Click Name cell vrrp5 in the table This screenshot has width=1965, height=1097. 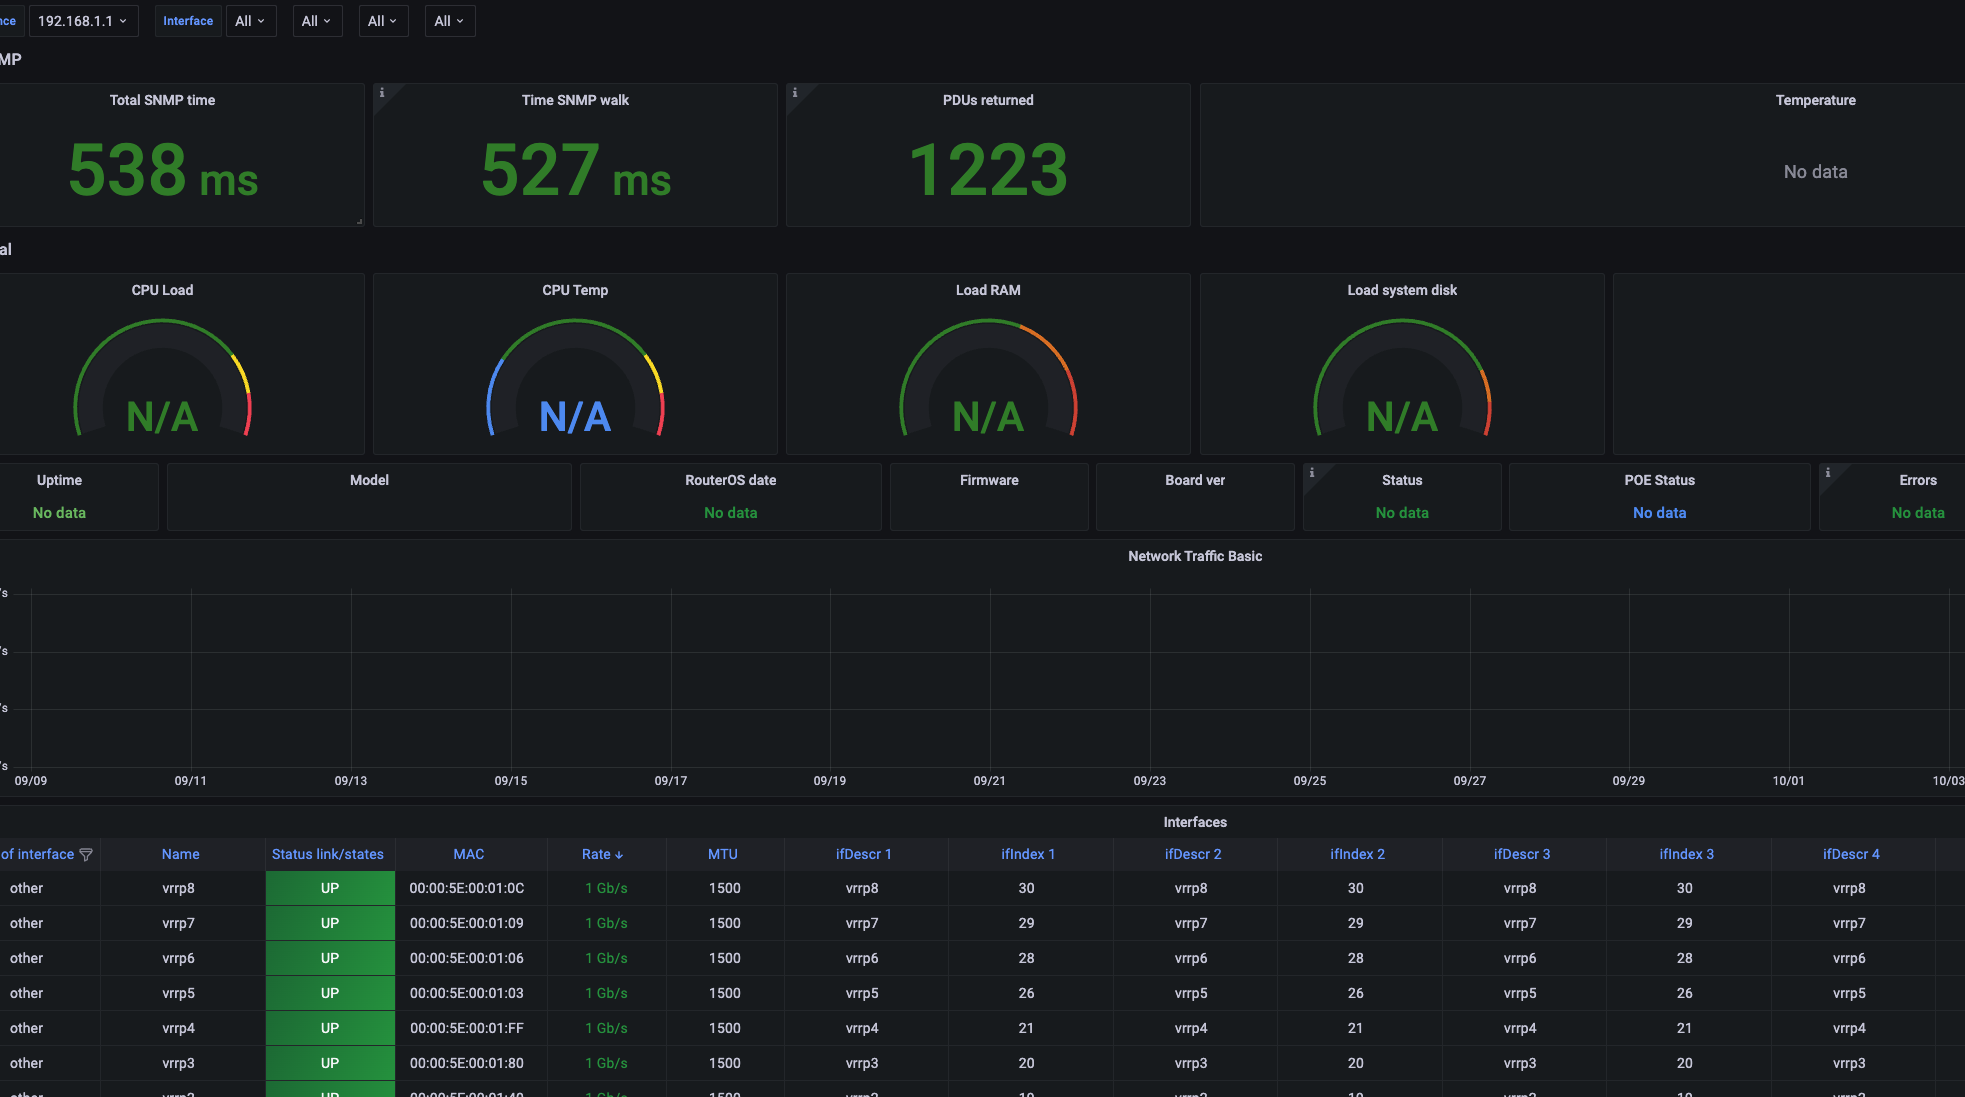[179, 993]
